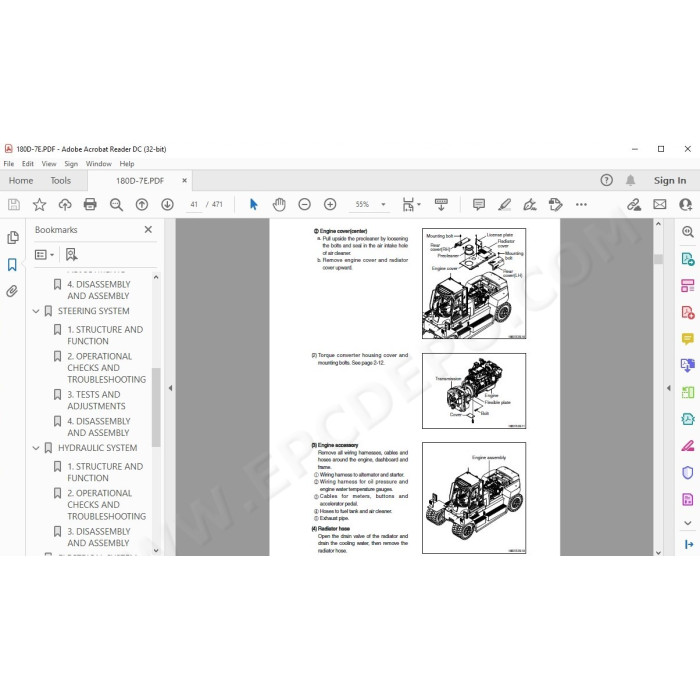Click the bookmarks panel scrollbar thumb

click(156, 407)
